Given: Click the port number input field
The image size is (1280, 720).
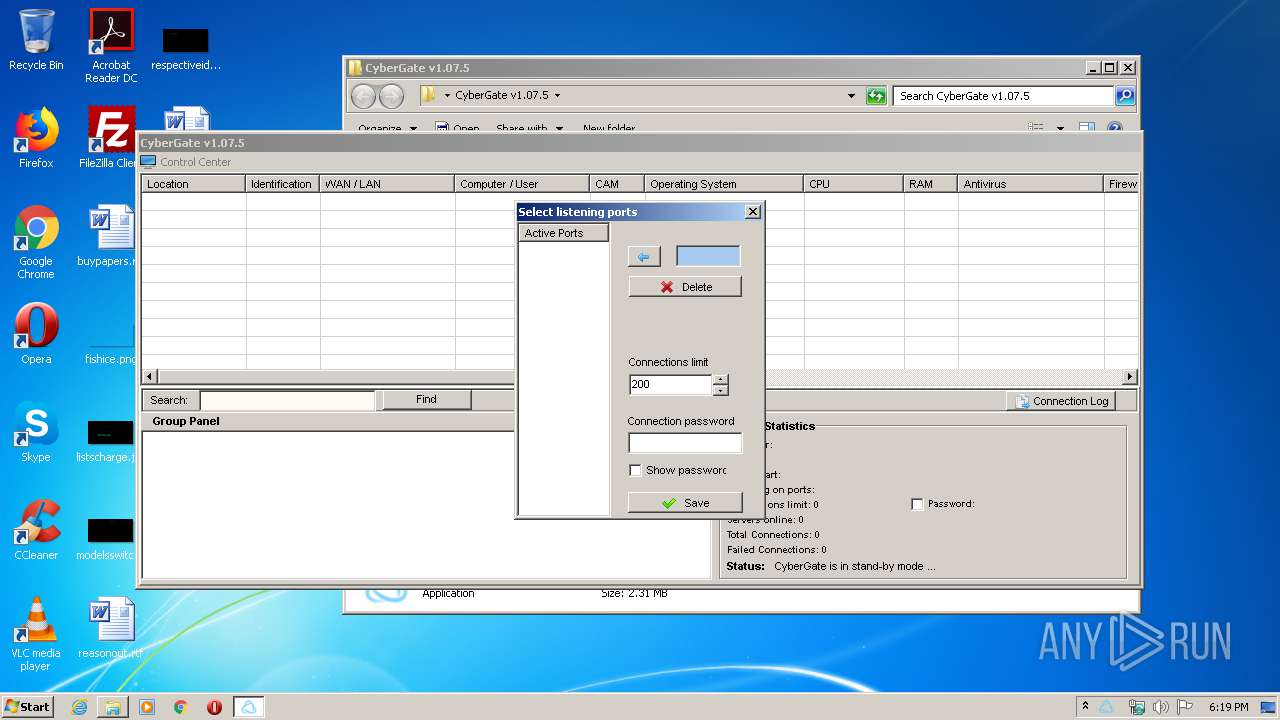Looking at the screenshot, I should (708, 257).
